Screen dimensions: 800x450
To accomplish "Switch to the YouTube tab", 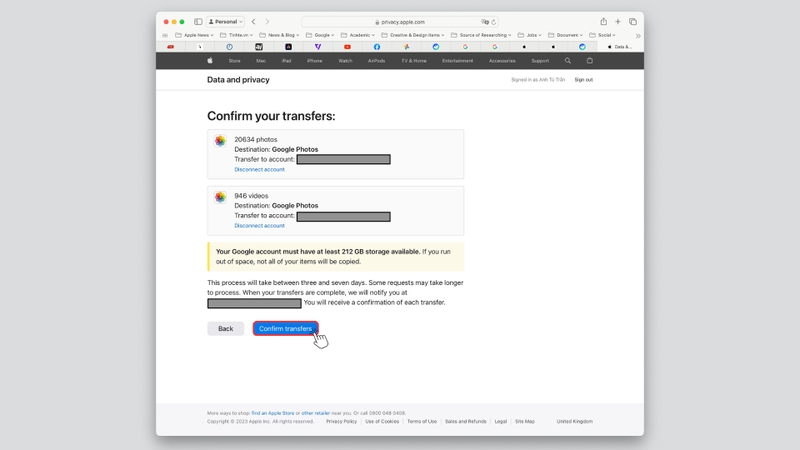I will tap(347, 47).
